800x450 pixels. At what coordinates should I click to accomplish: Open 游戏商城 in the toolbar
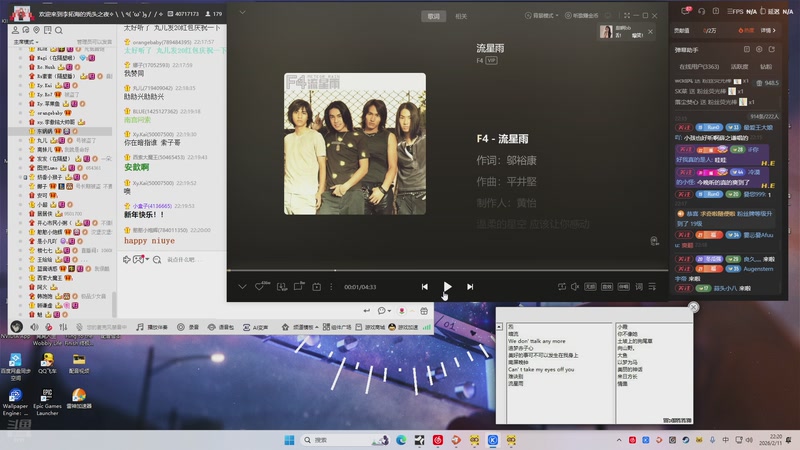coord(370,327)
